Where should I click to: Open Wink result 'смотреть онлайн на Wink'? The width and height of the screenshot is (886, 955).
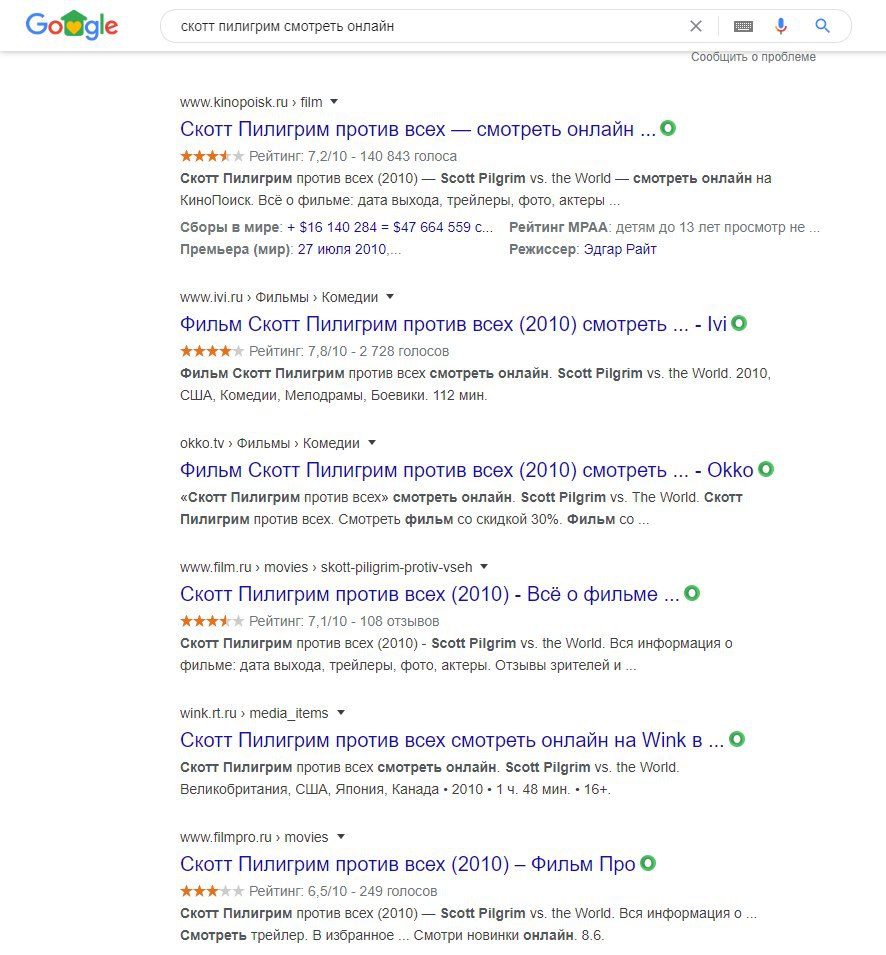[x=452, y=740]
